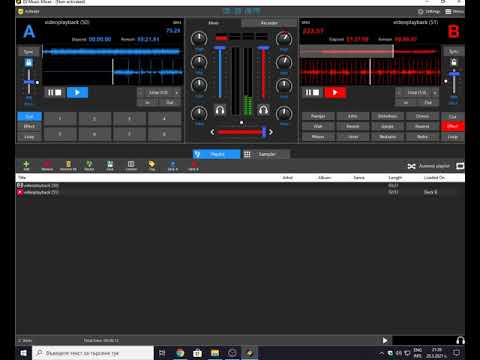Image resolution: width=480 pixels, height=360 pixels.
Task: Click the Activate button at top left
Action: click(29, 12)
